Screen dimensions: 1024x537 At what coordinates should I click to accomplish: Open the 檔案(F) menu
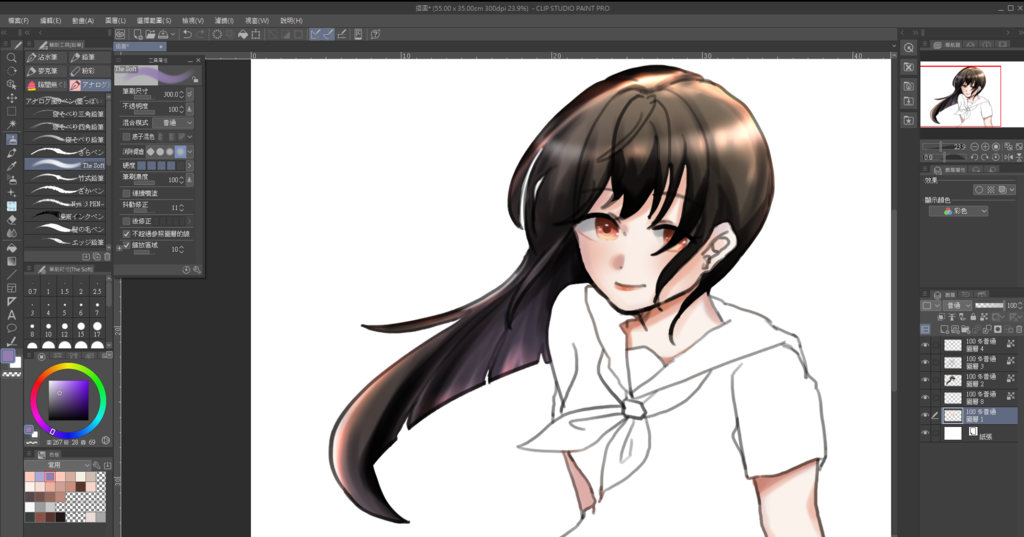pos(18,20)
